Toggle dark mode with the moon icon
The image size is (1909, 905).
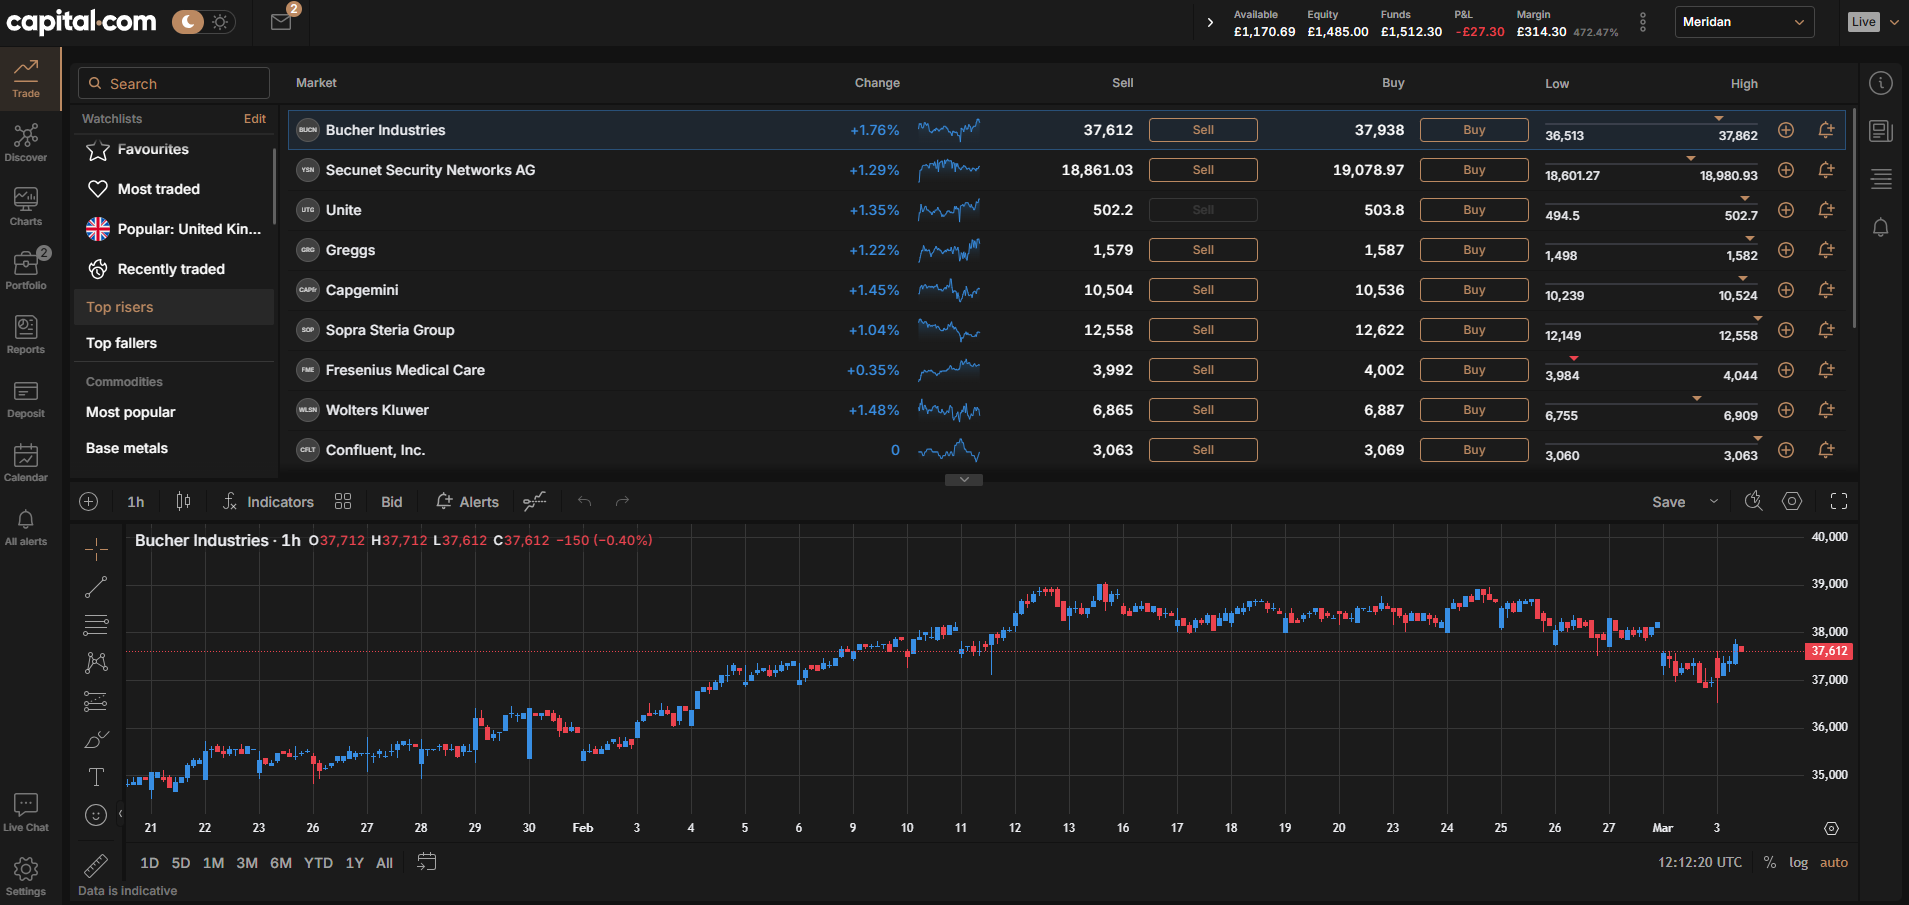(186, 21)
